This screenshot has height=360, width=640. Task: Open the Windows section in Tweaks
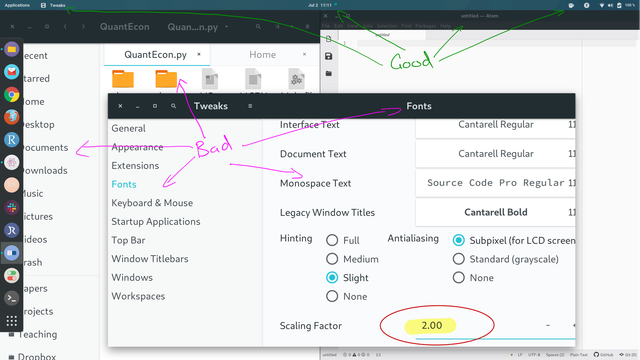pyautogui.click(x=132, y=278)
